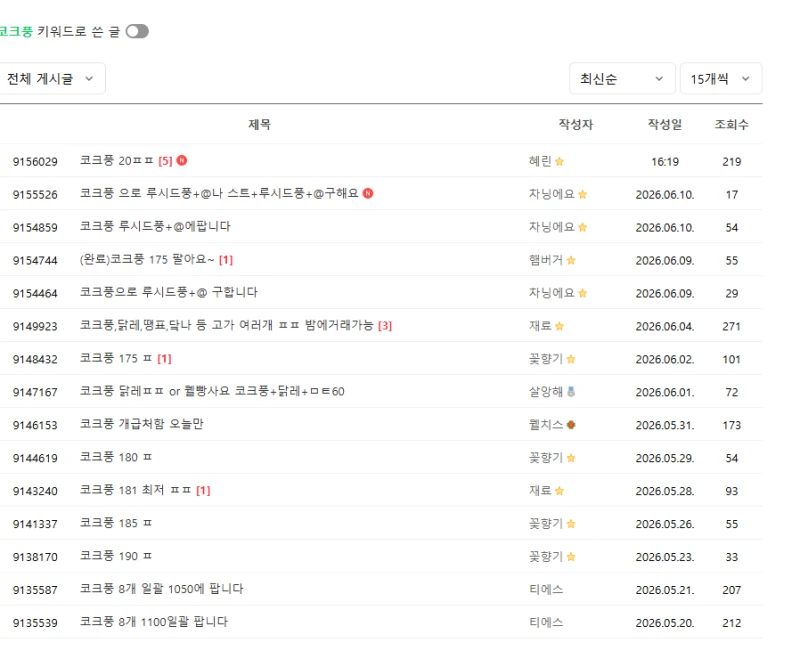This screenshot has width=800, height=651.
Task: Click author name 살앙해
Action: click(x=546, y=391)
